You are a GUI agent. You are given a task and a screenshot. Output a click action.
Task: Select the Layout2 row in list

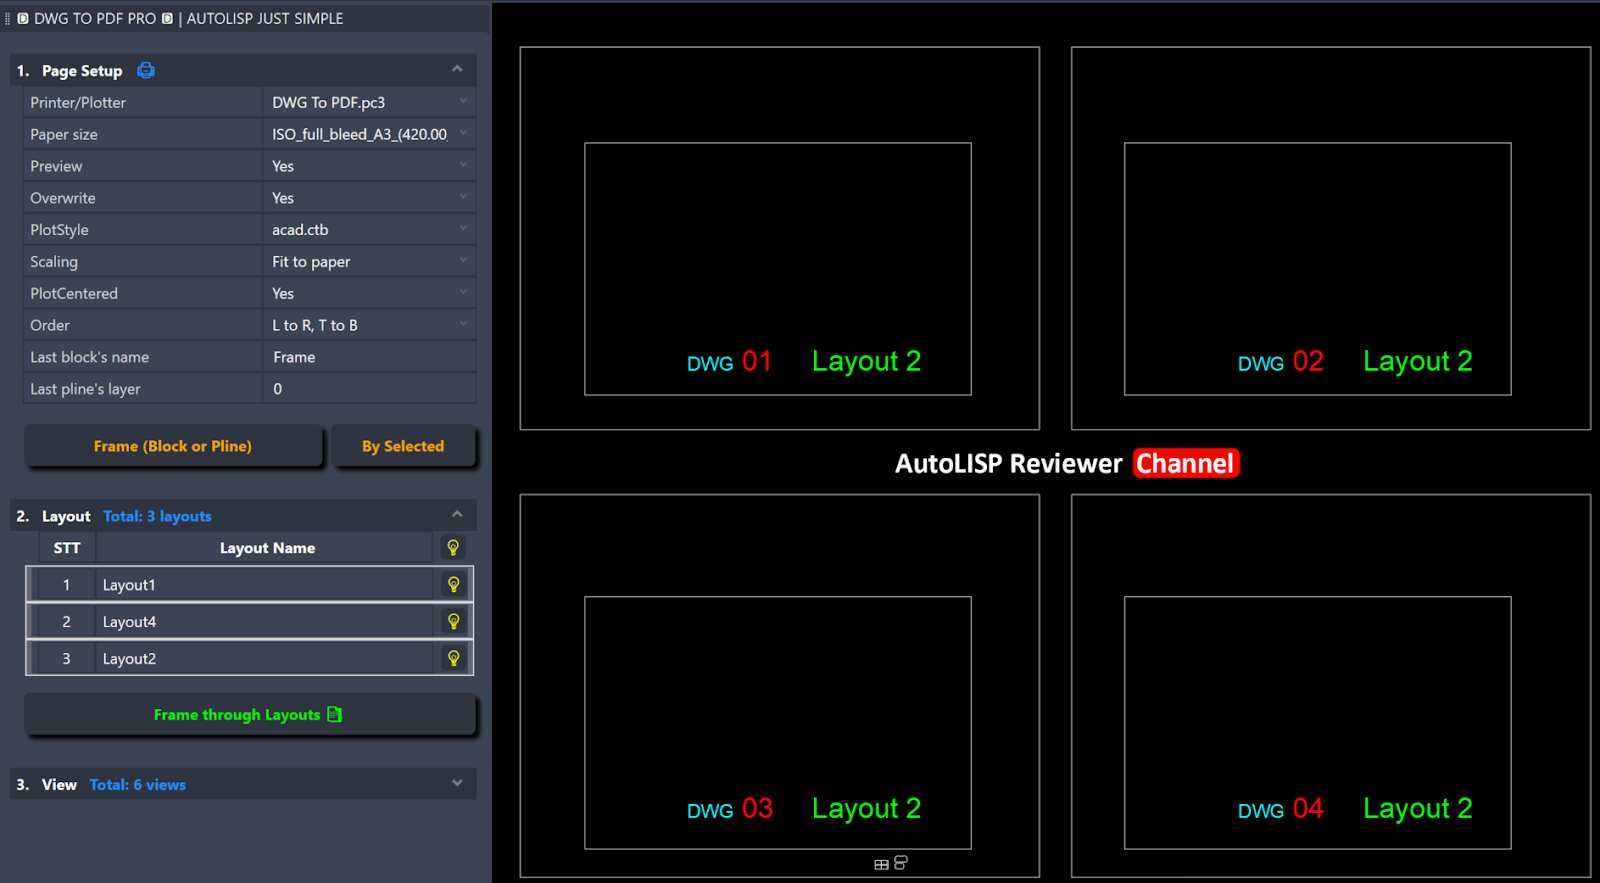coord(249,658)
